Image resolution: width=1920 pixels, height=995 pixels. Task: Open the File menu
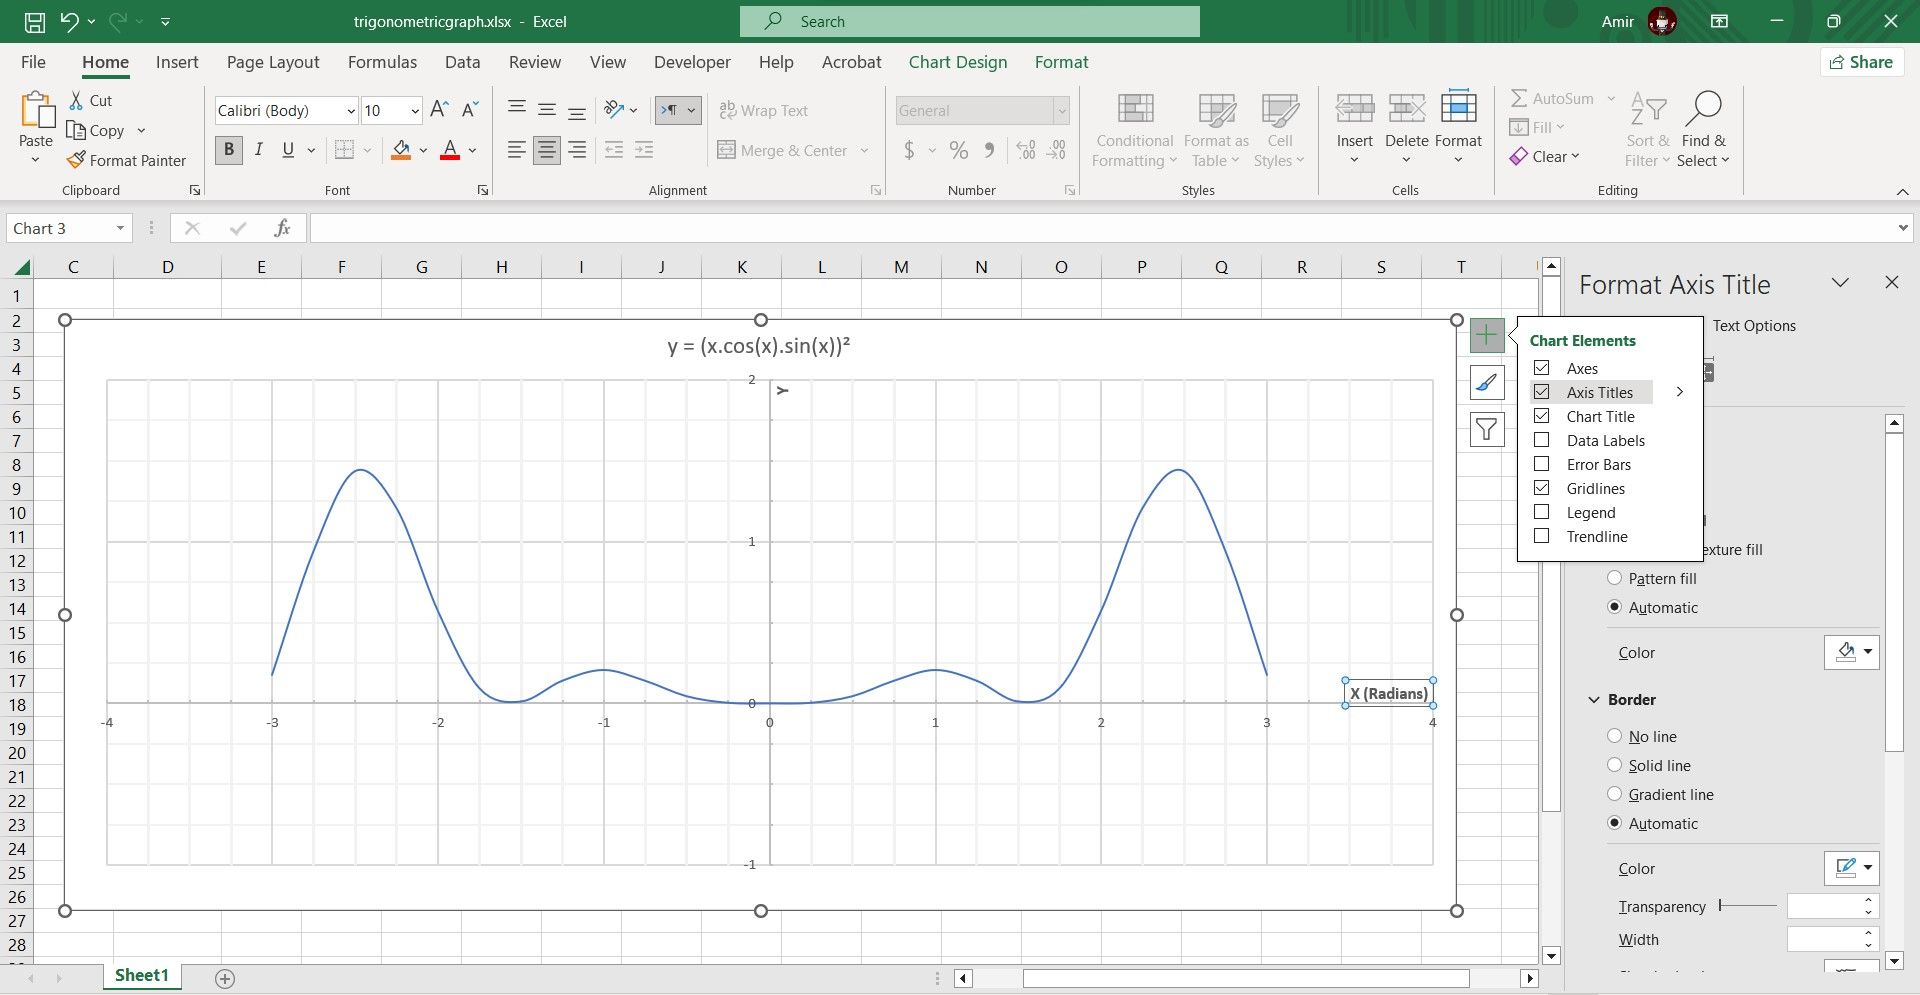(x=33, y=62)
